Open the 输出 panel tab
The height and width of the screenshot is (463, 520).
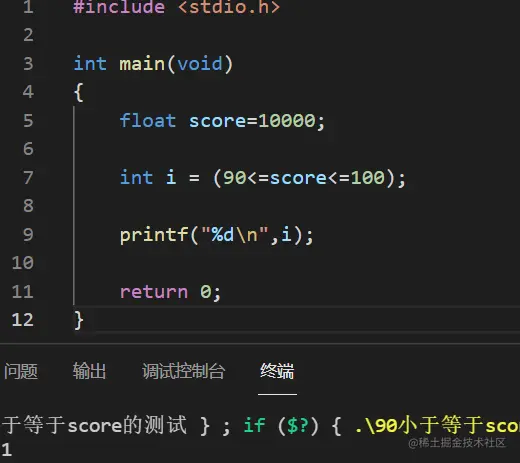[x=89, y=371]
